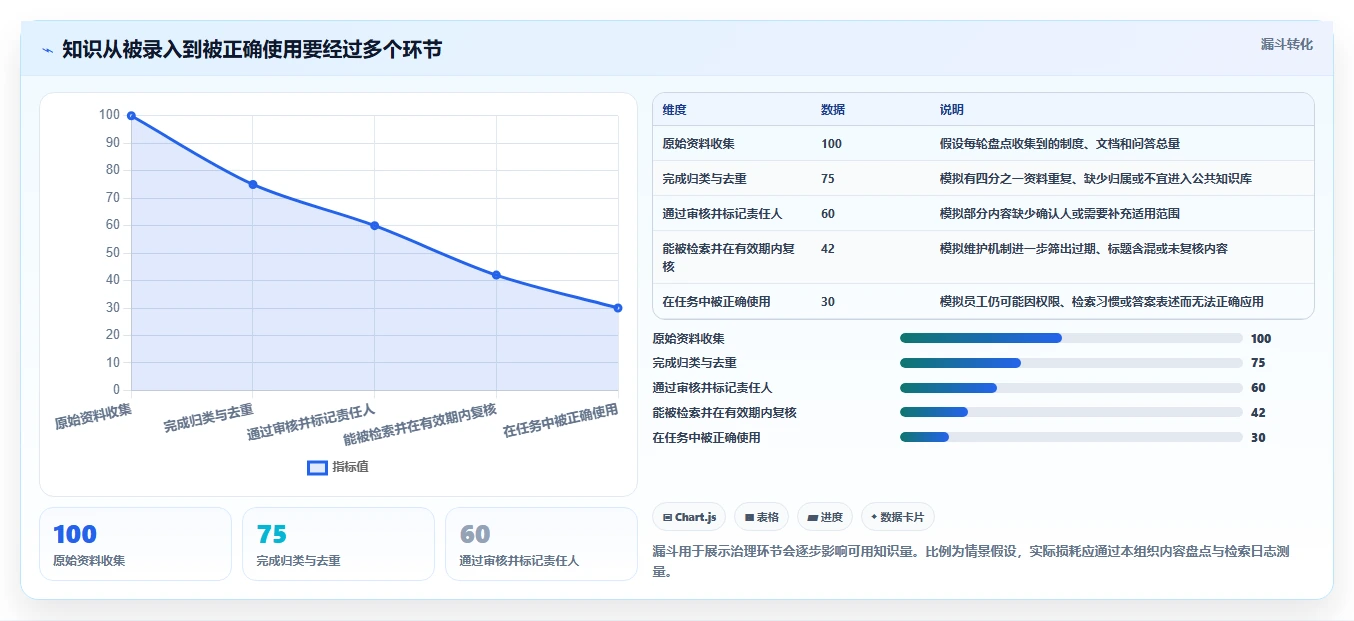Viewport: 1354px width, 621px height.
Task: Toggle the 指标值 legend swatch
Action: (x=317, y=467)
